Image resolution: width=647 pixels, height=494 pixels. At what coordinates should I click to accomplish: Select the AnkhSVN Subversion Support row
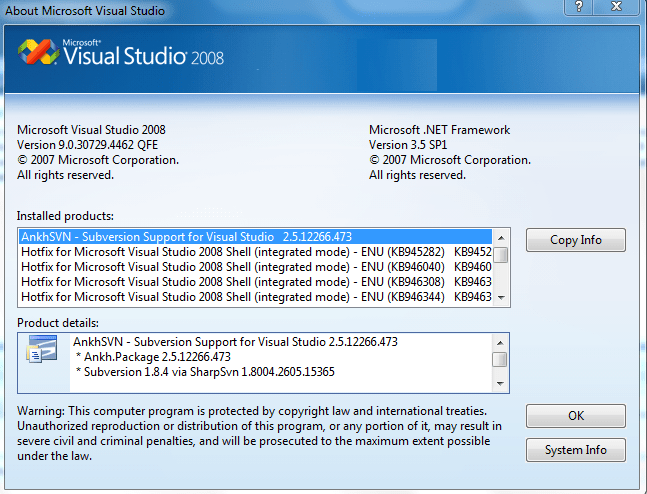pyautogui.click(x=255, y=236)
